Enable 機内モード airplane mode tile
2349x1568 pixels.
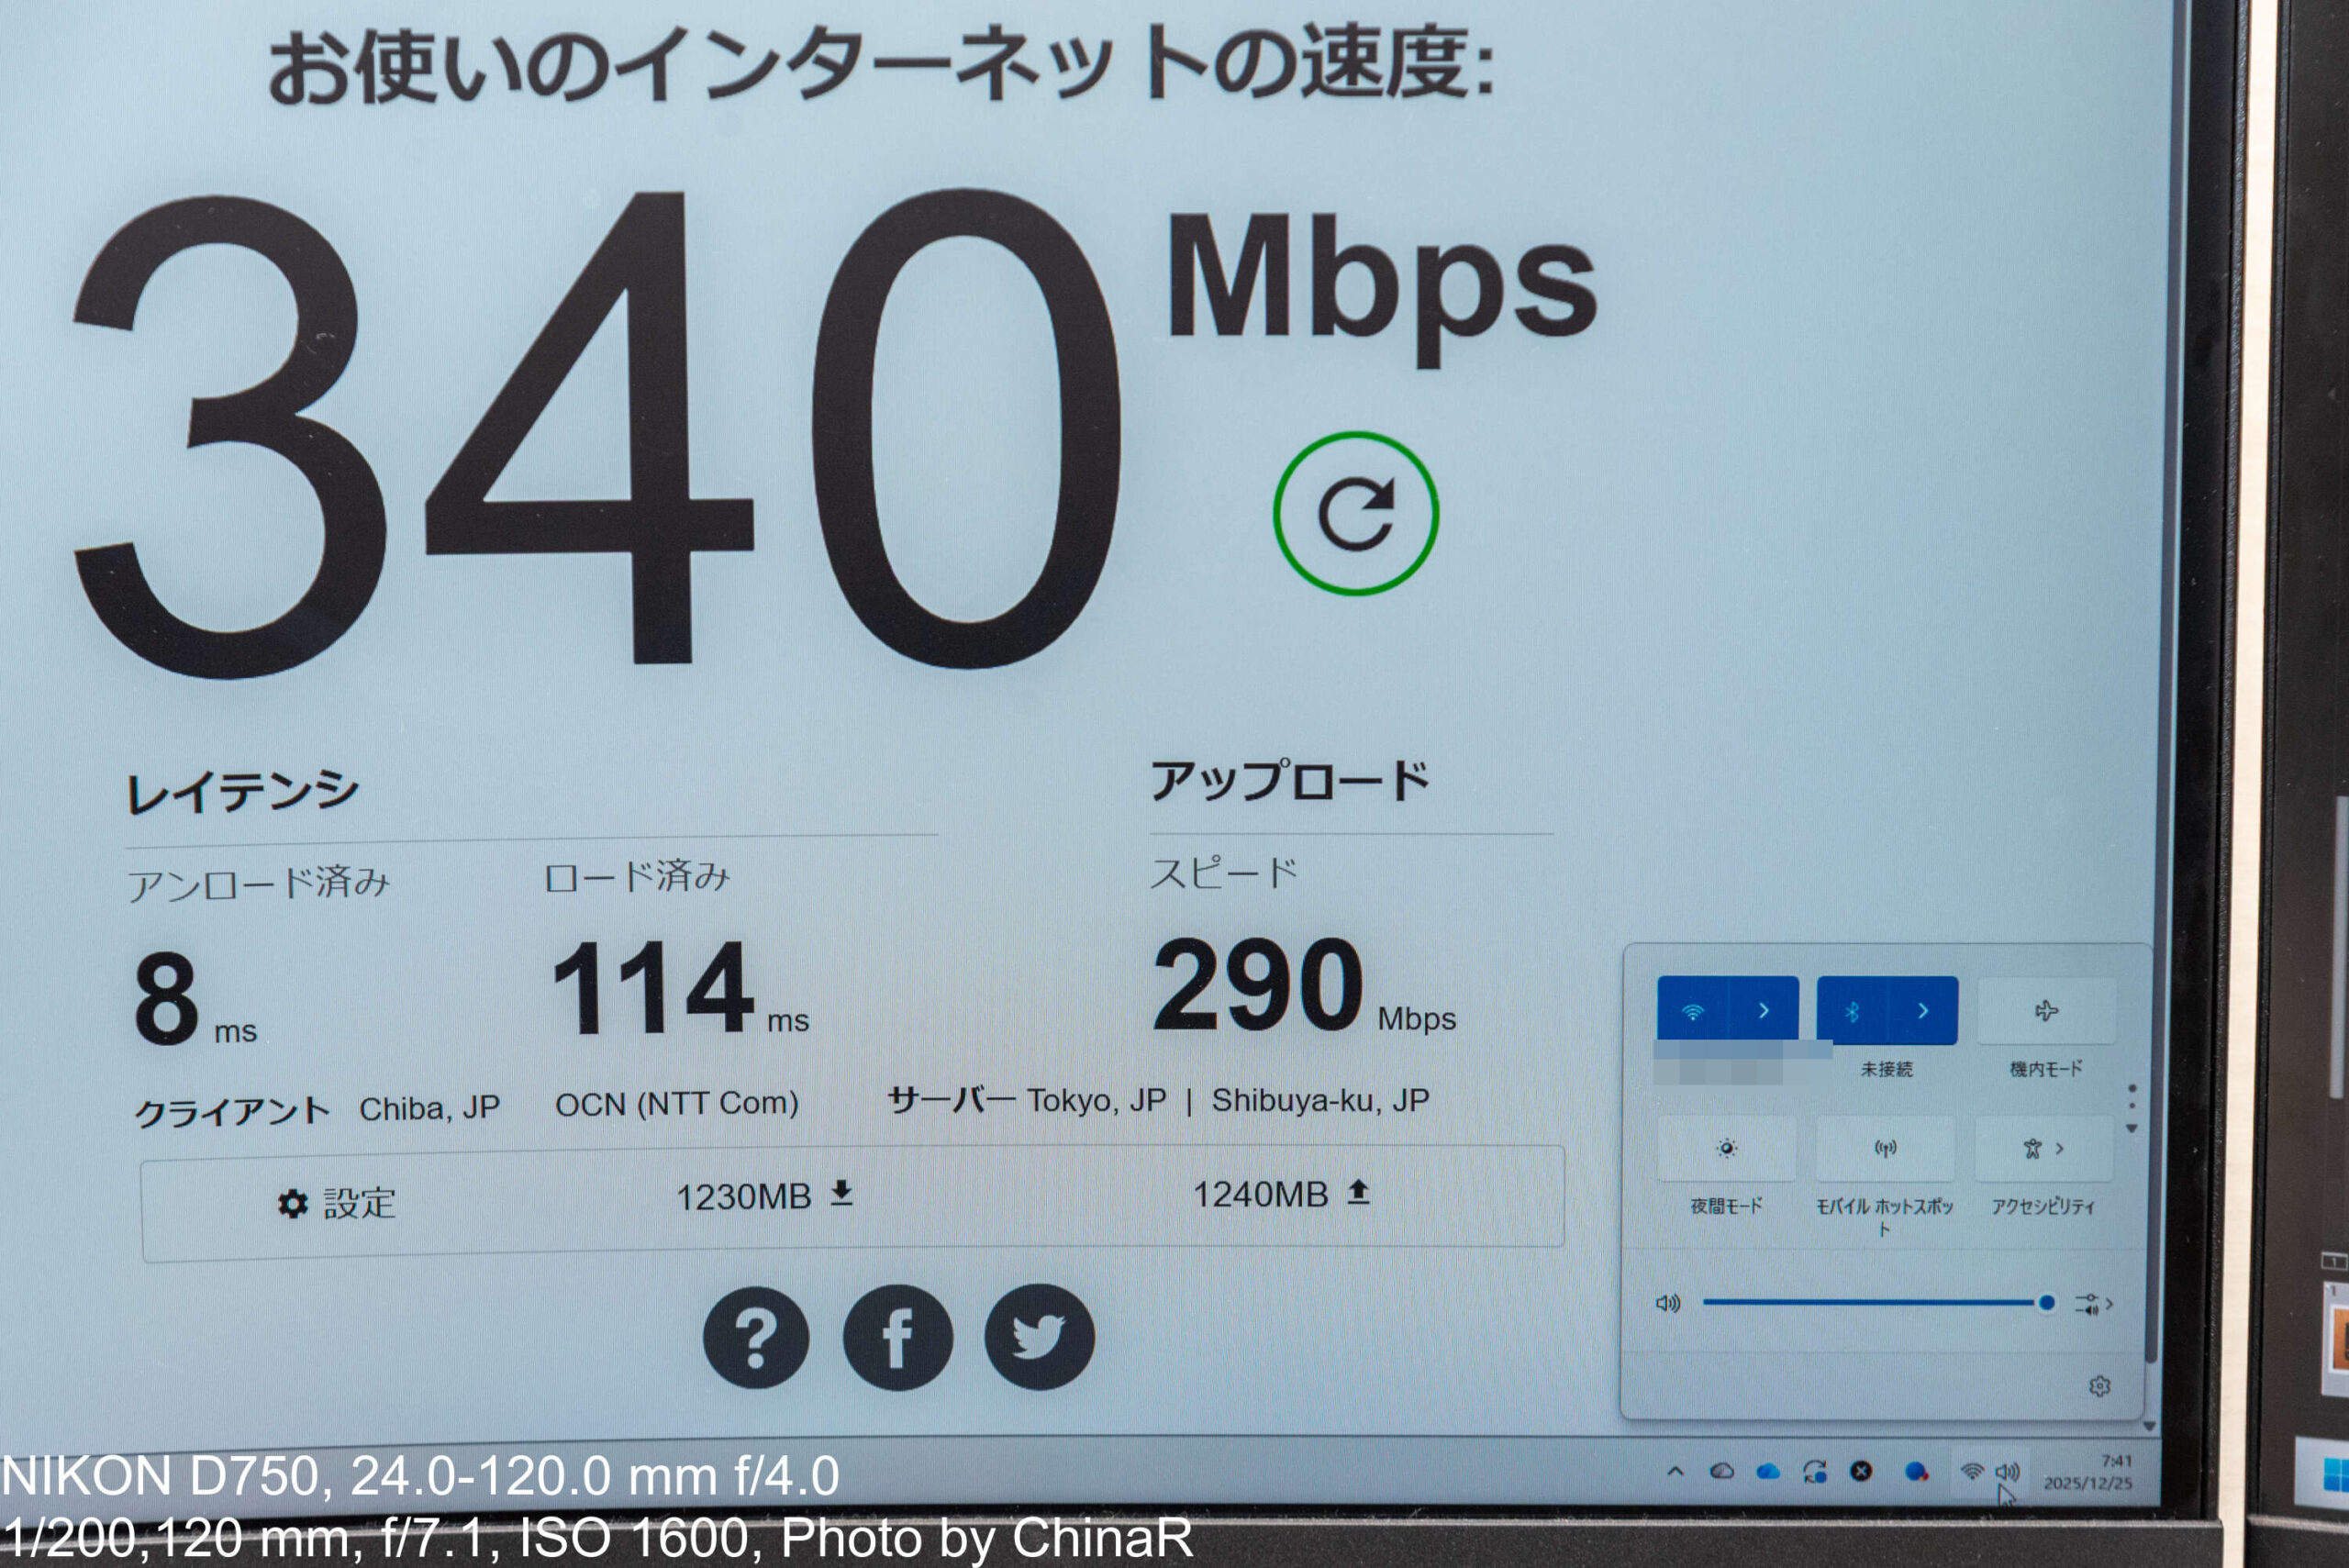click(x=2046, y=1011)
